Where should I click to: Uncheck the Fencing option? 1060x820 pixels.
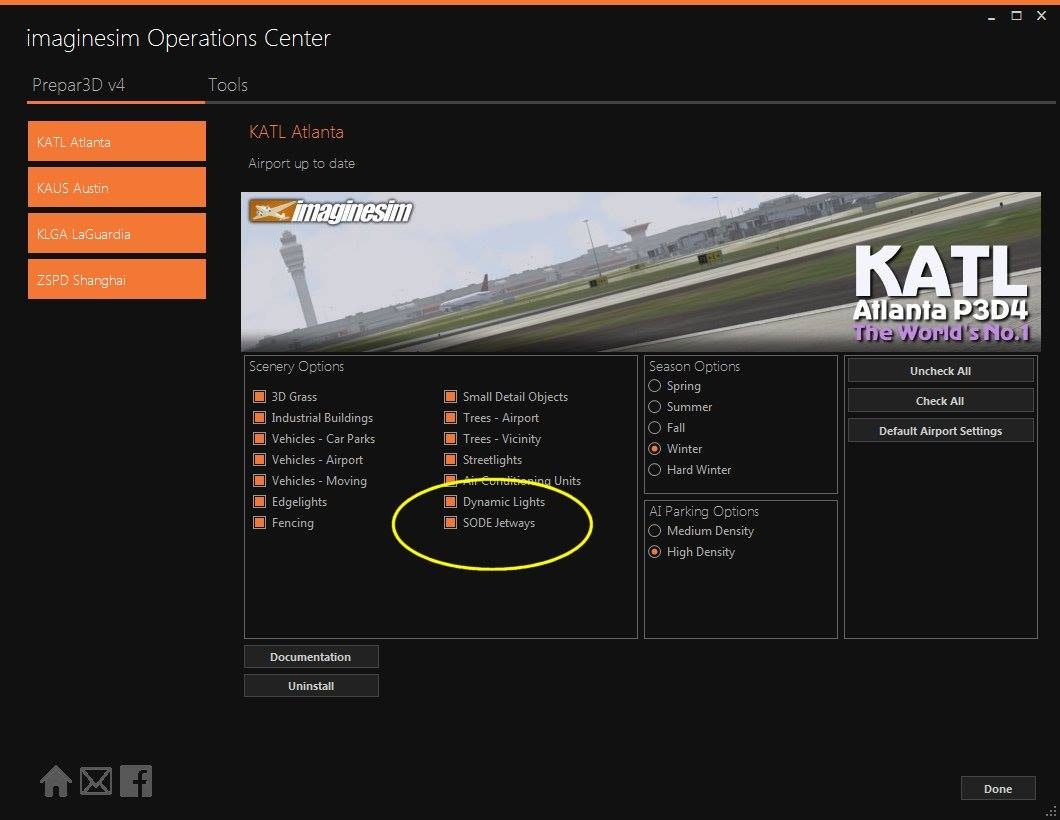(x=260, y=522)
